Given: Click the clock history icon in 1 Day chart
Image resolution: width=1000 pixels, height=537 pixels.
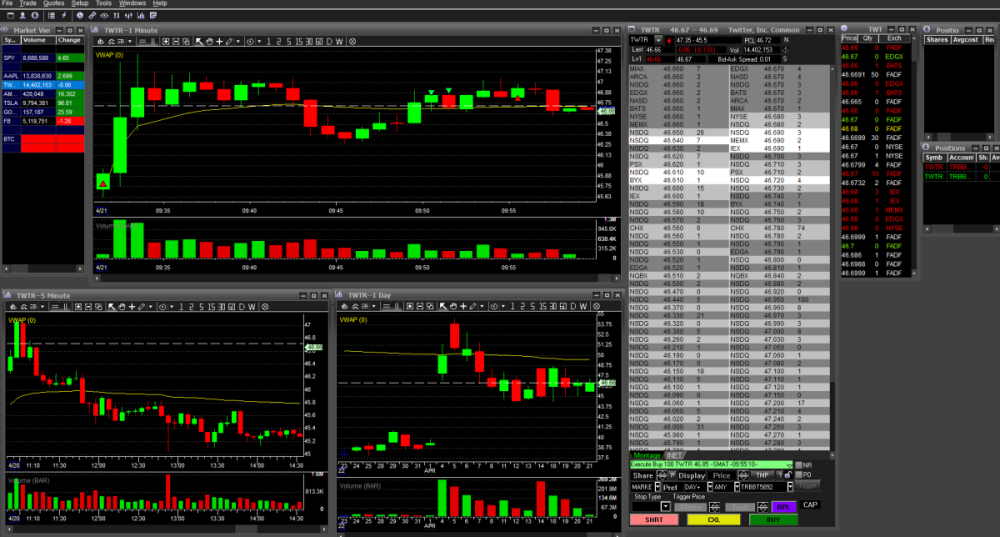Looking at the screenshot, I should coord(494,306).
